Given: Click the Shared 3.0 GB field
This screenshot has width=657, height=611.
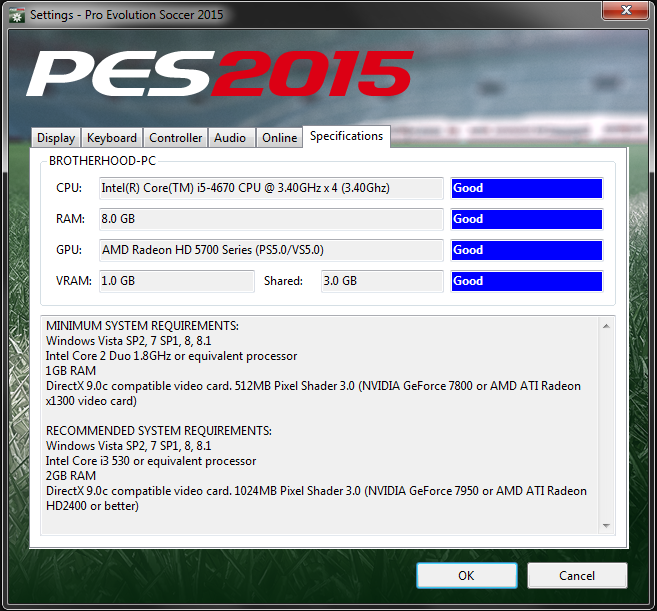Looking at the screenshot, I should click(x=382, y=281).
